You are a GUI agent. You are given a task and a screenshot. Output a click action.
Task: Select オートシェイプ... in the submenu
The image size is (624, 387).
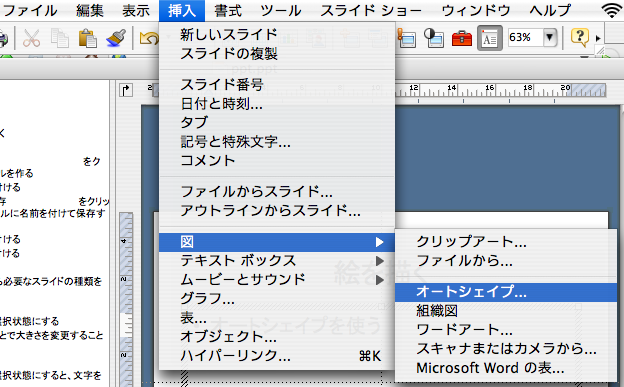click(x=506, y=292)
